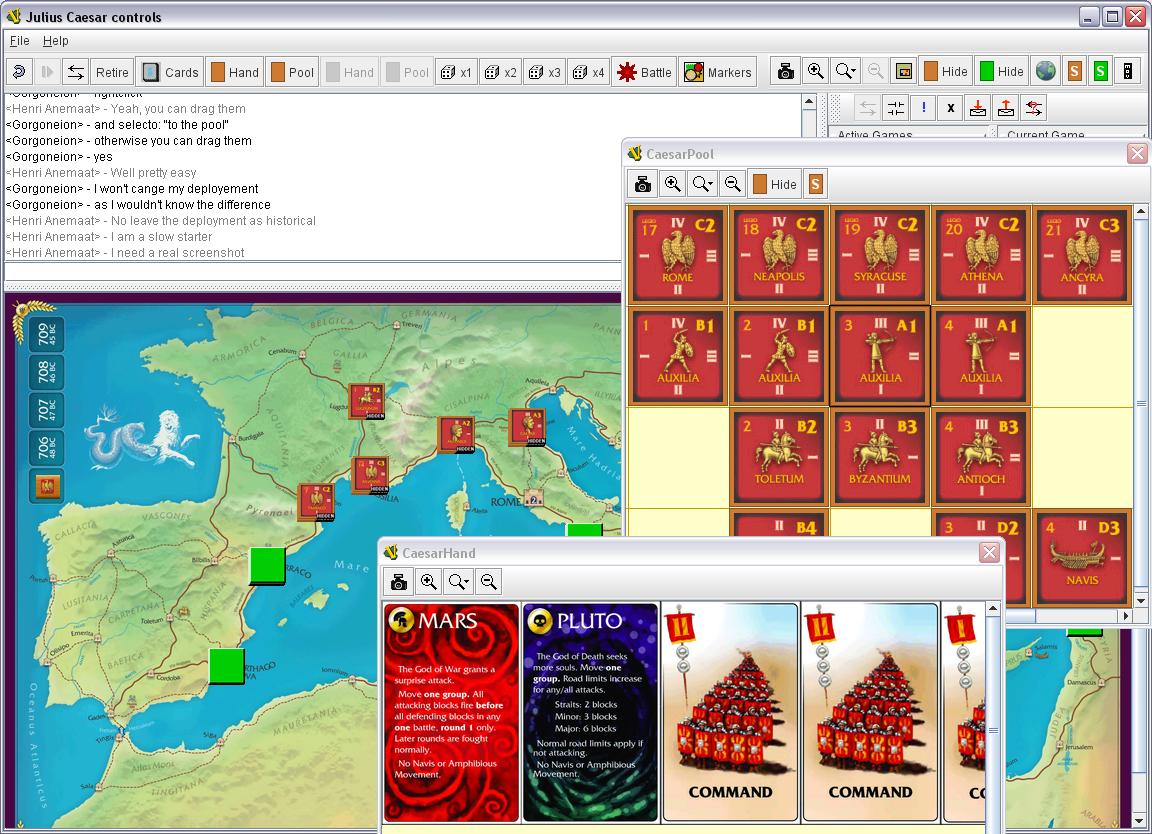Toggle the orange Pool window button
1152x834 pixels.
click(x=292, y=72)
